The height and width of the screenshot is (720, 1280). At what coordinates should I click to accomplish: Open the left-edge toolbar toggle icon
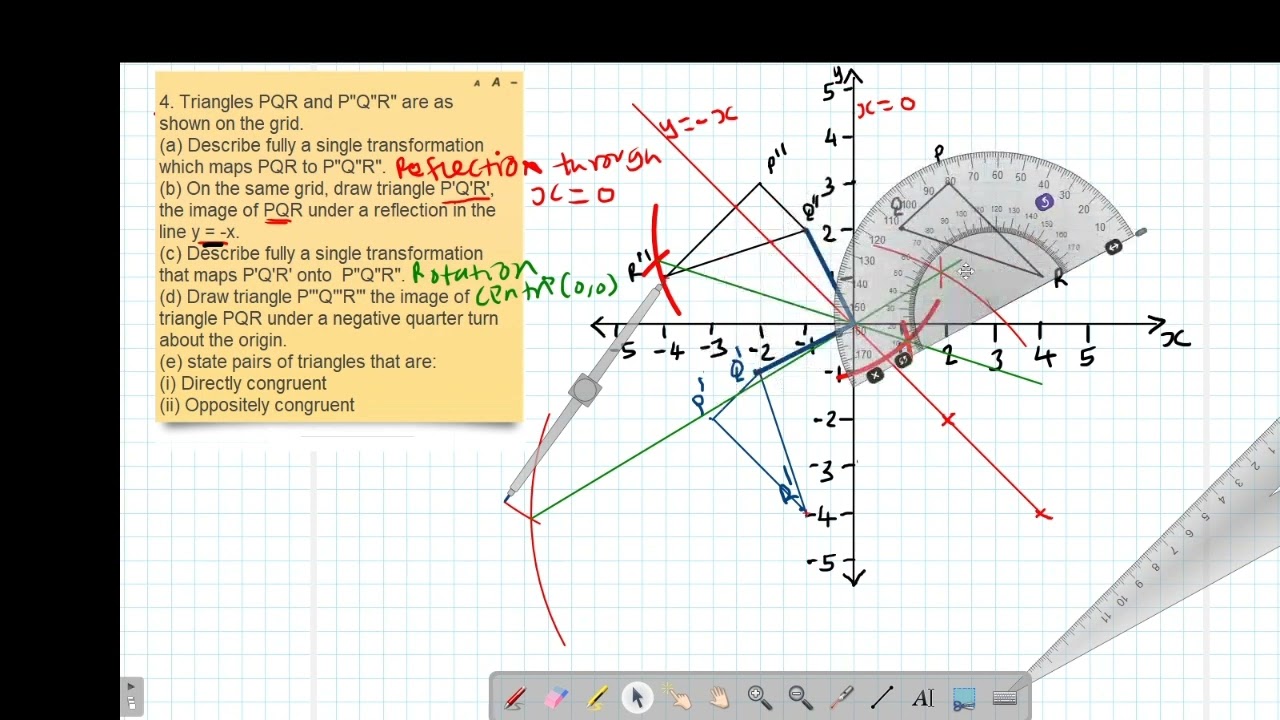(131, 696)
